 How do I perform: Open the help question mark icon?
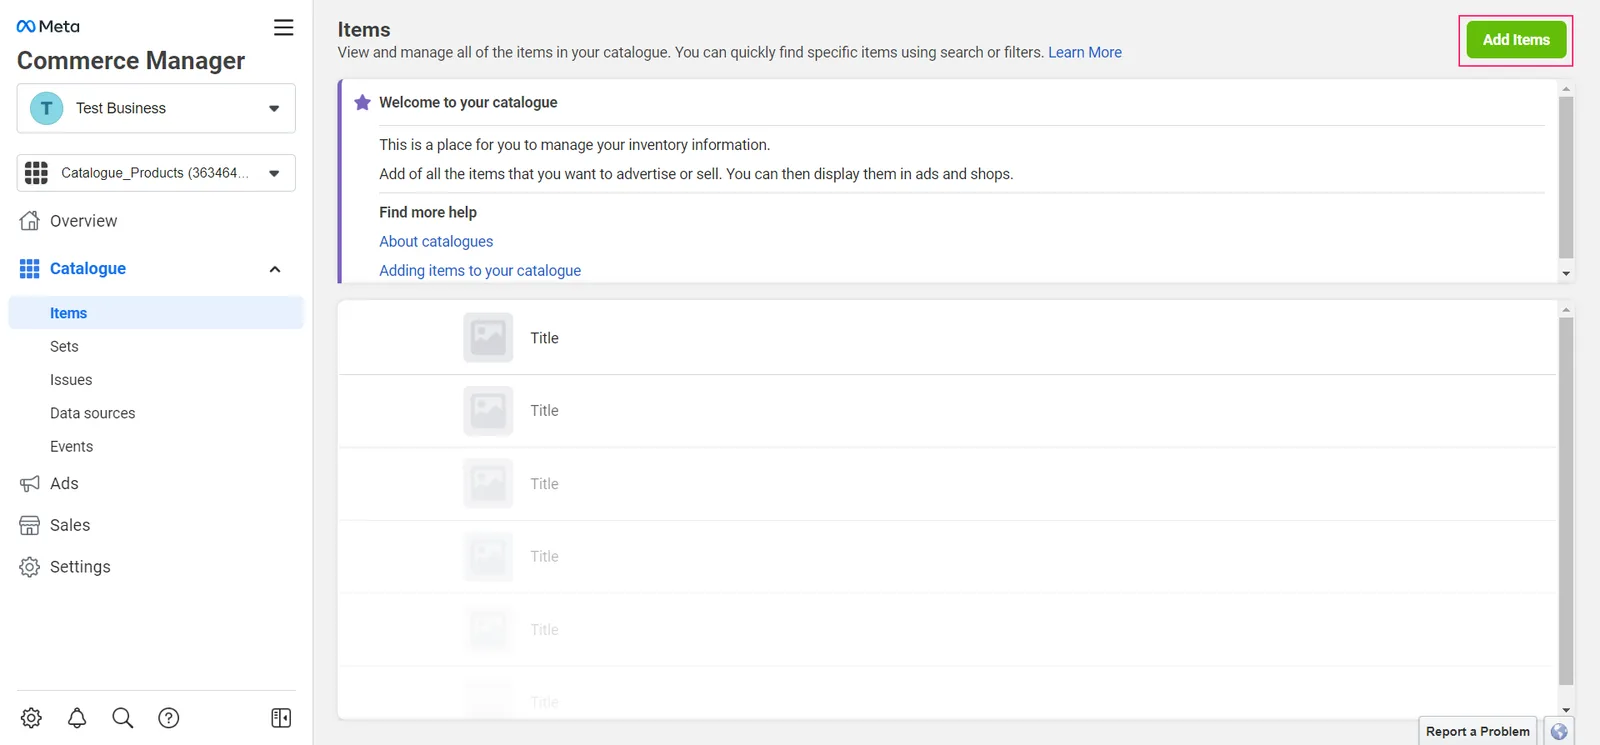point(169,718)
